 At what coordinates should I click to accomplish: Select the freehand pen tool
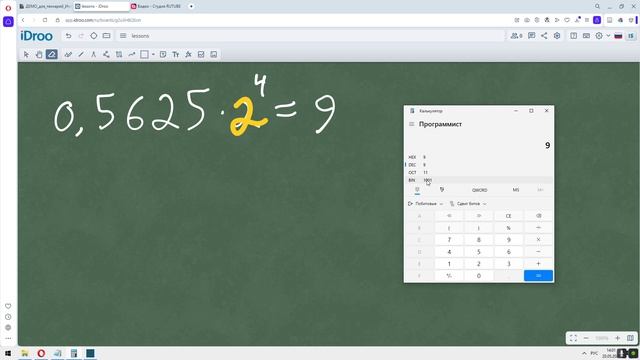(68, 54)
